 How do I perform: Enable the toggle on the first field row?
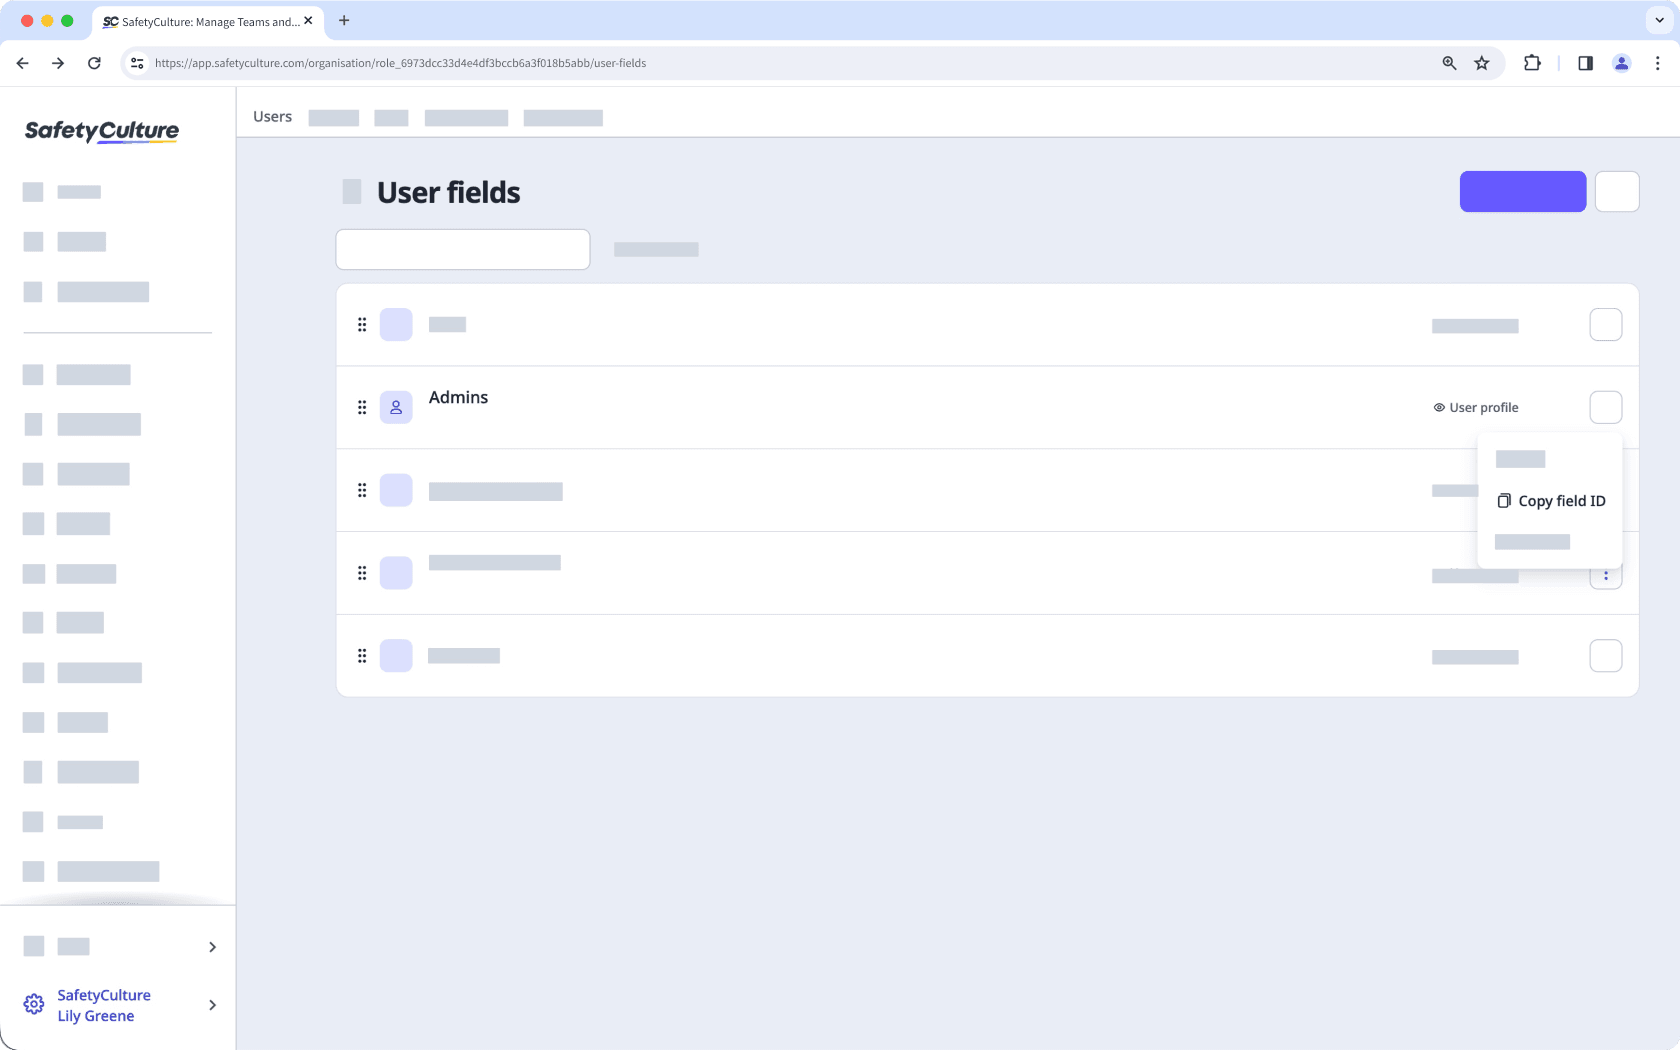[1606, 324]
